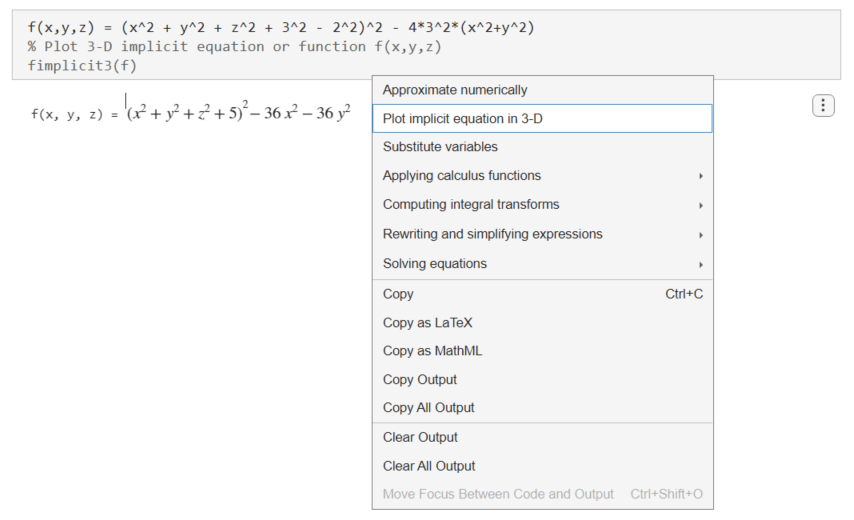Click the fimplicit3(f) code line

click(x=82, y=66)
